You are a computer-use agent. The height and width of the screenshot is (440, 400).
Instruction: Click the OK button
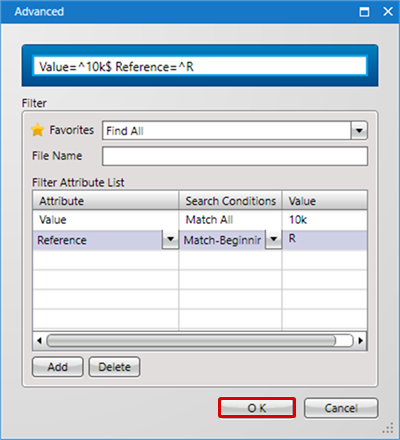point(257,408)
